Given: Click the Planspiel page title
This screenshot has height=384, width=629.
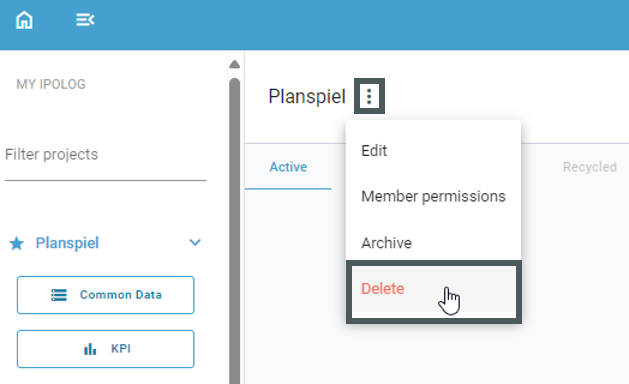Looking at the screenshot, I should (x=307, y=96).
